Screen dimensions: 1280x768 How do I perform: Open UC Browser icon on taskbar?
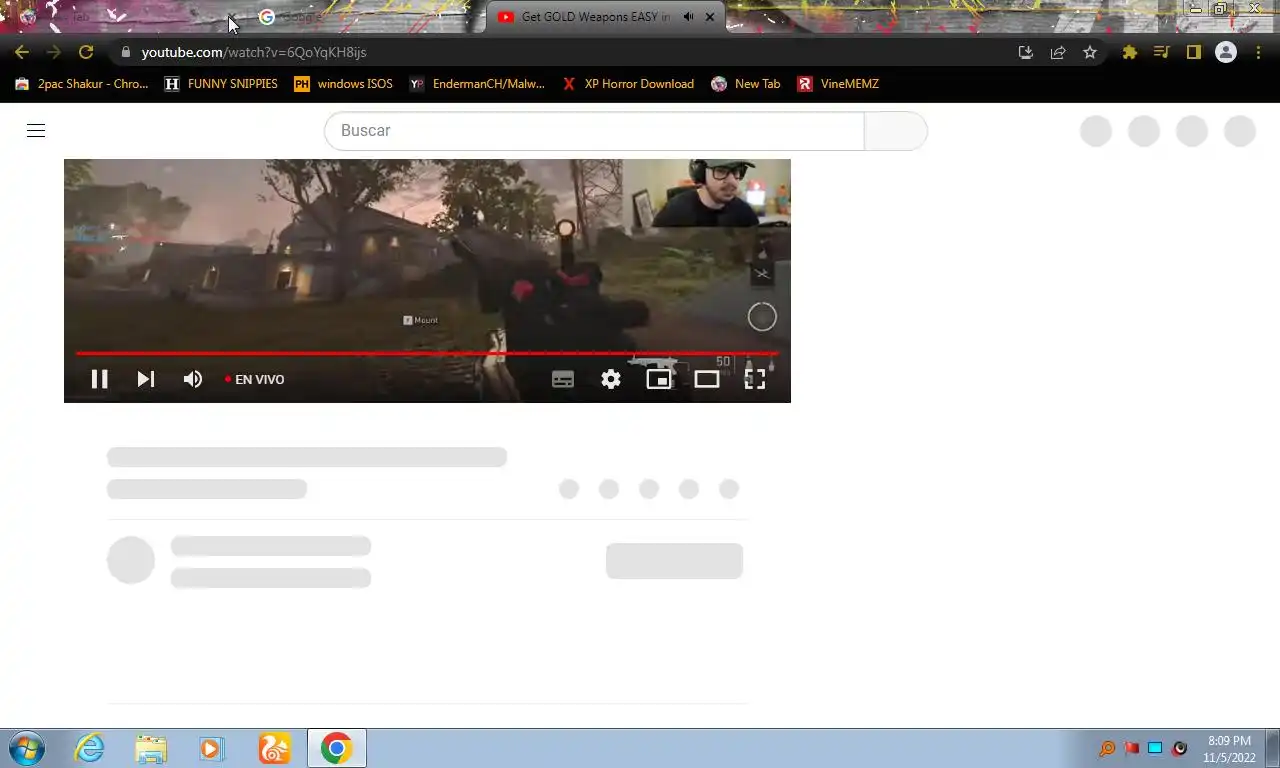click(x=274, y=748)
